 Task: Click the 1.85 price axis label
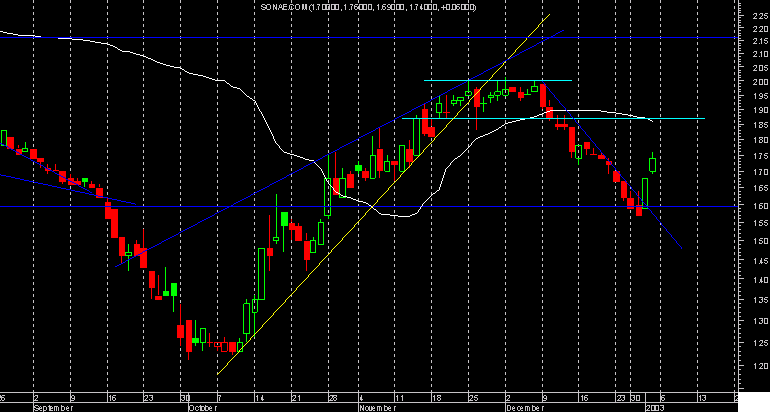coord(760,126)
